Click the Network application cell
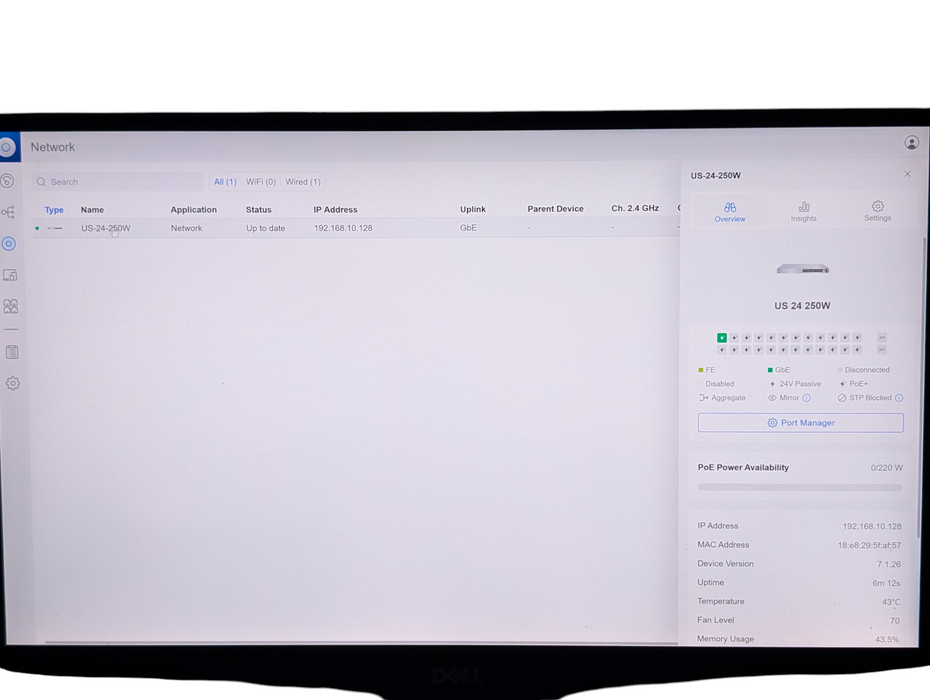930x700 pixels. (186, 228)
